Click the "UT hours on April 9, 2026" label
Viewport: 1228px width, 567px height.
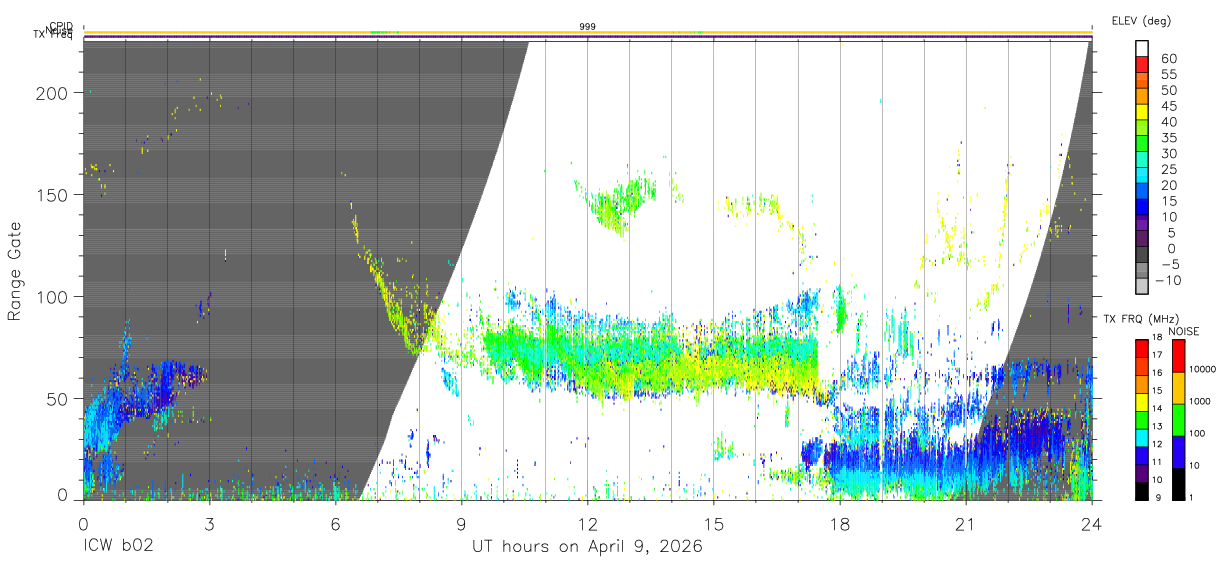(587, 547)
